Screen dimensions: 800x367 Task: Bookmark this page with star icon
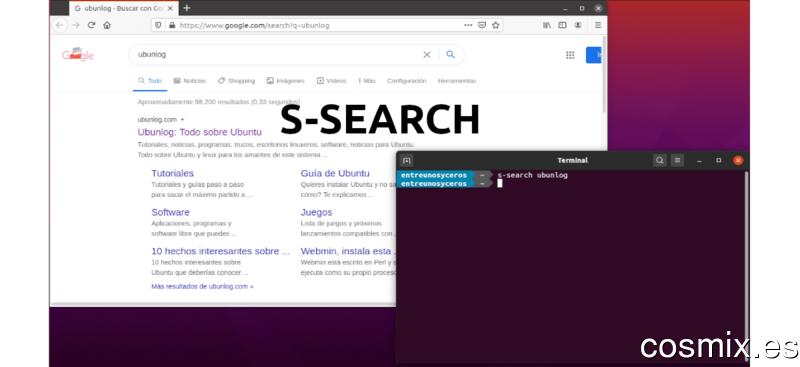click(x=495, y=25)
